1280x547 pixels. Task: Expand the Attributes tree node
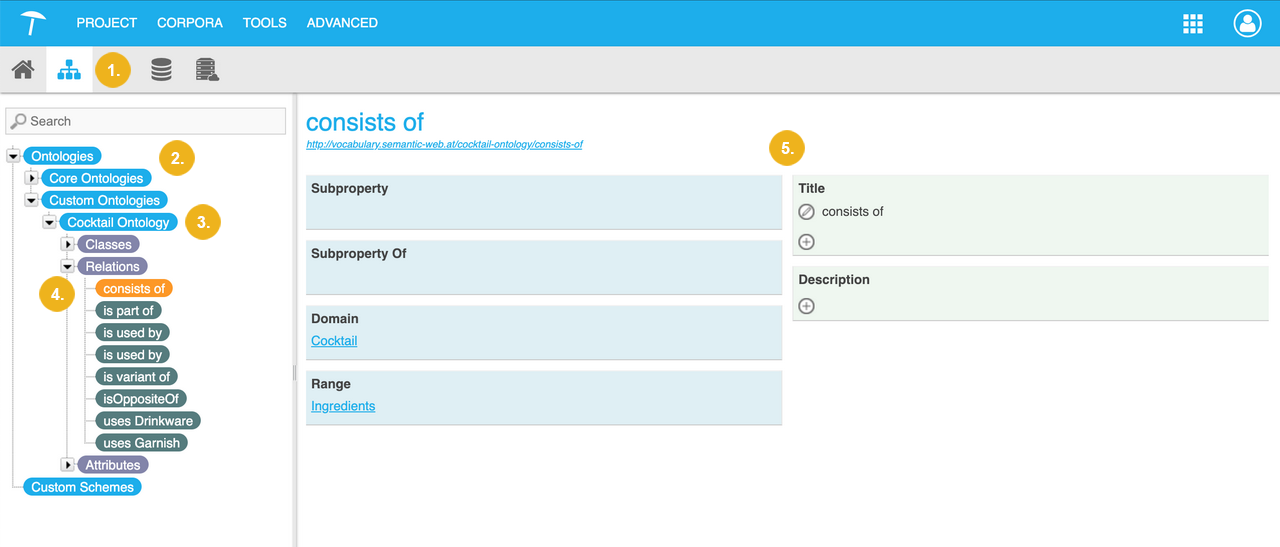(x=68, y=465)
